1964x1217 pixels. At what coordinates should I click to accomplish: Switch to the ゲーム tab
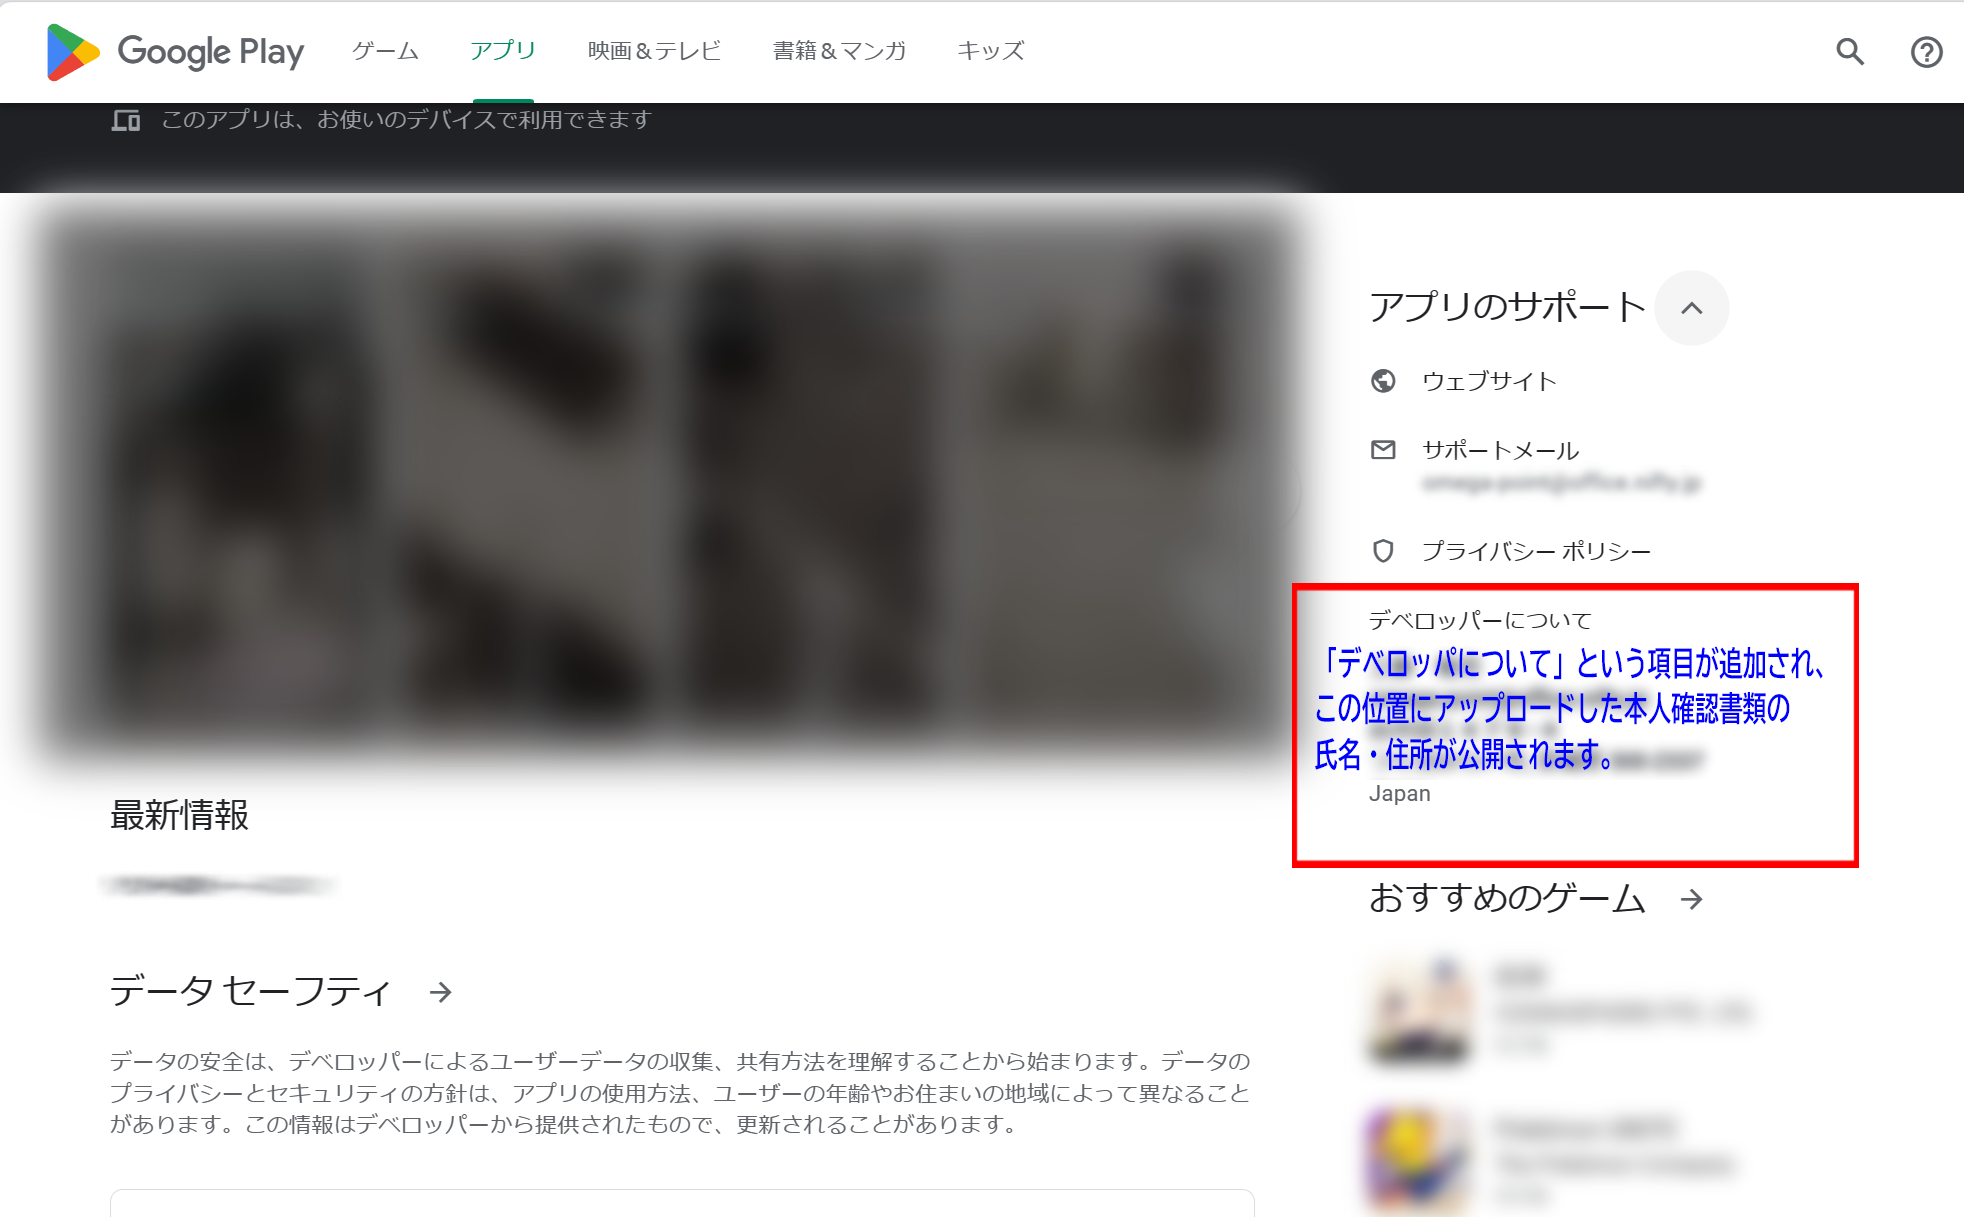[384, 51]
